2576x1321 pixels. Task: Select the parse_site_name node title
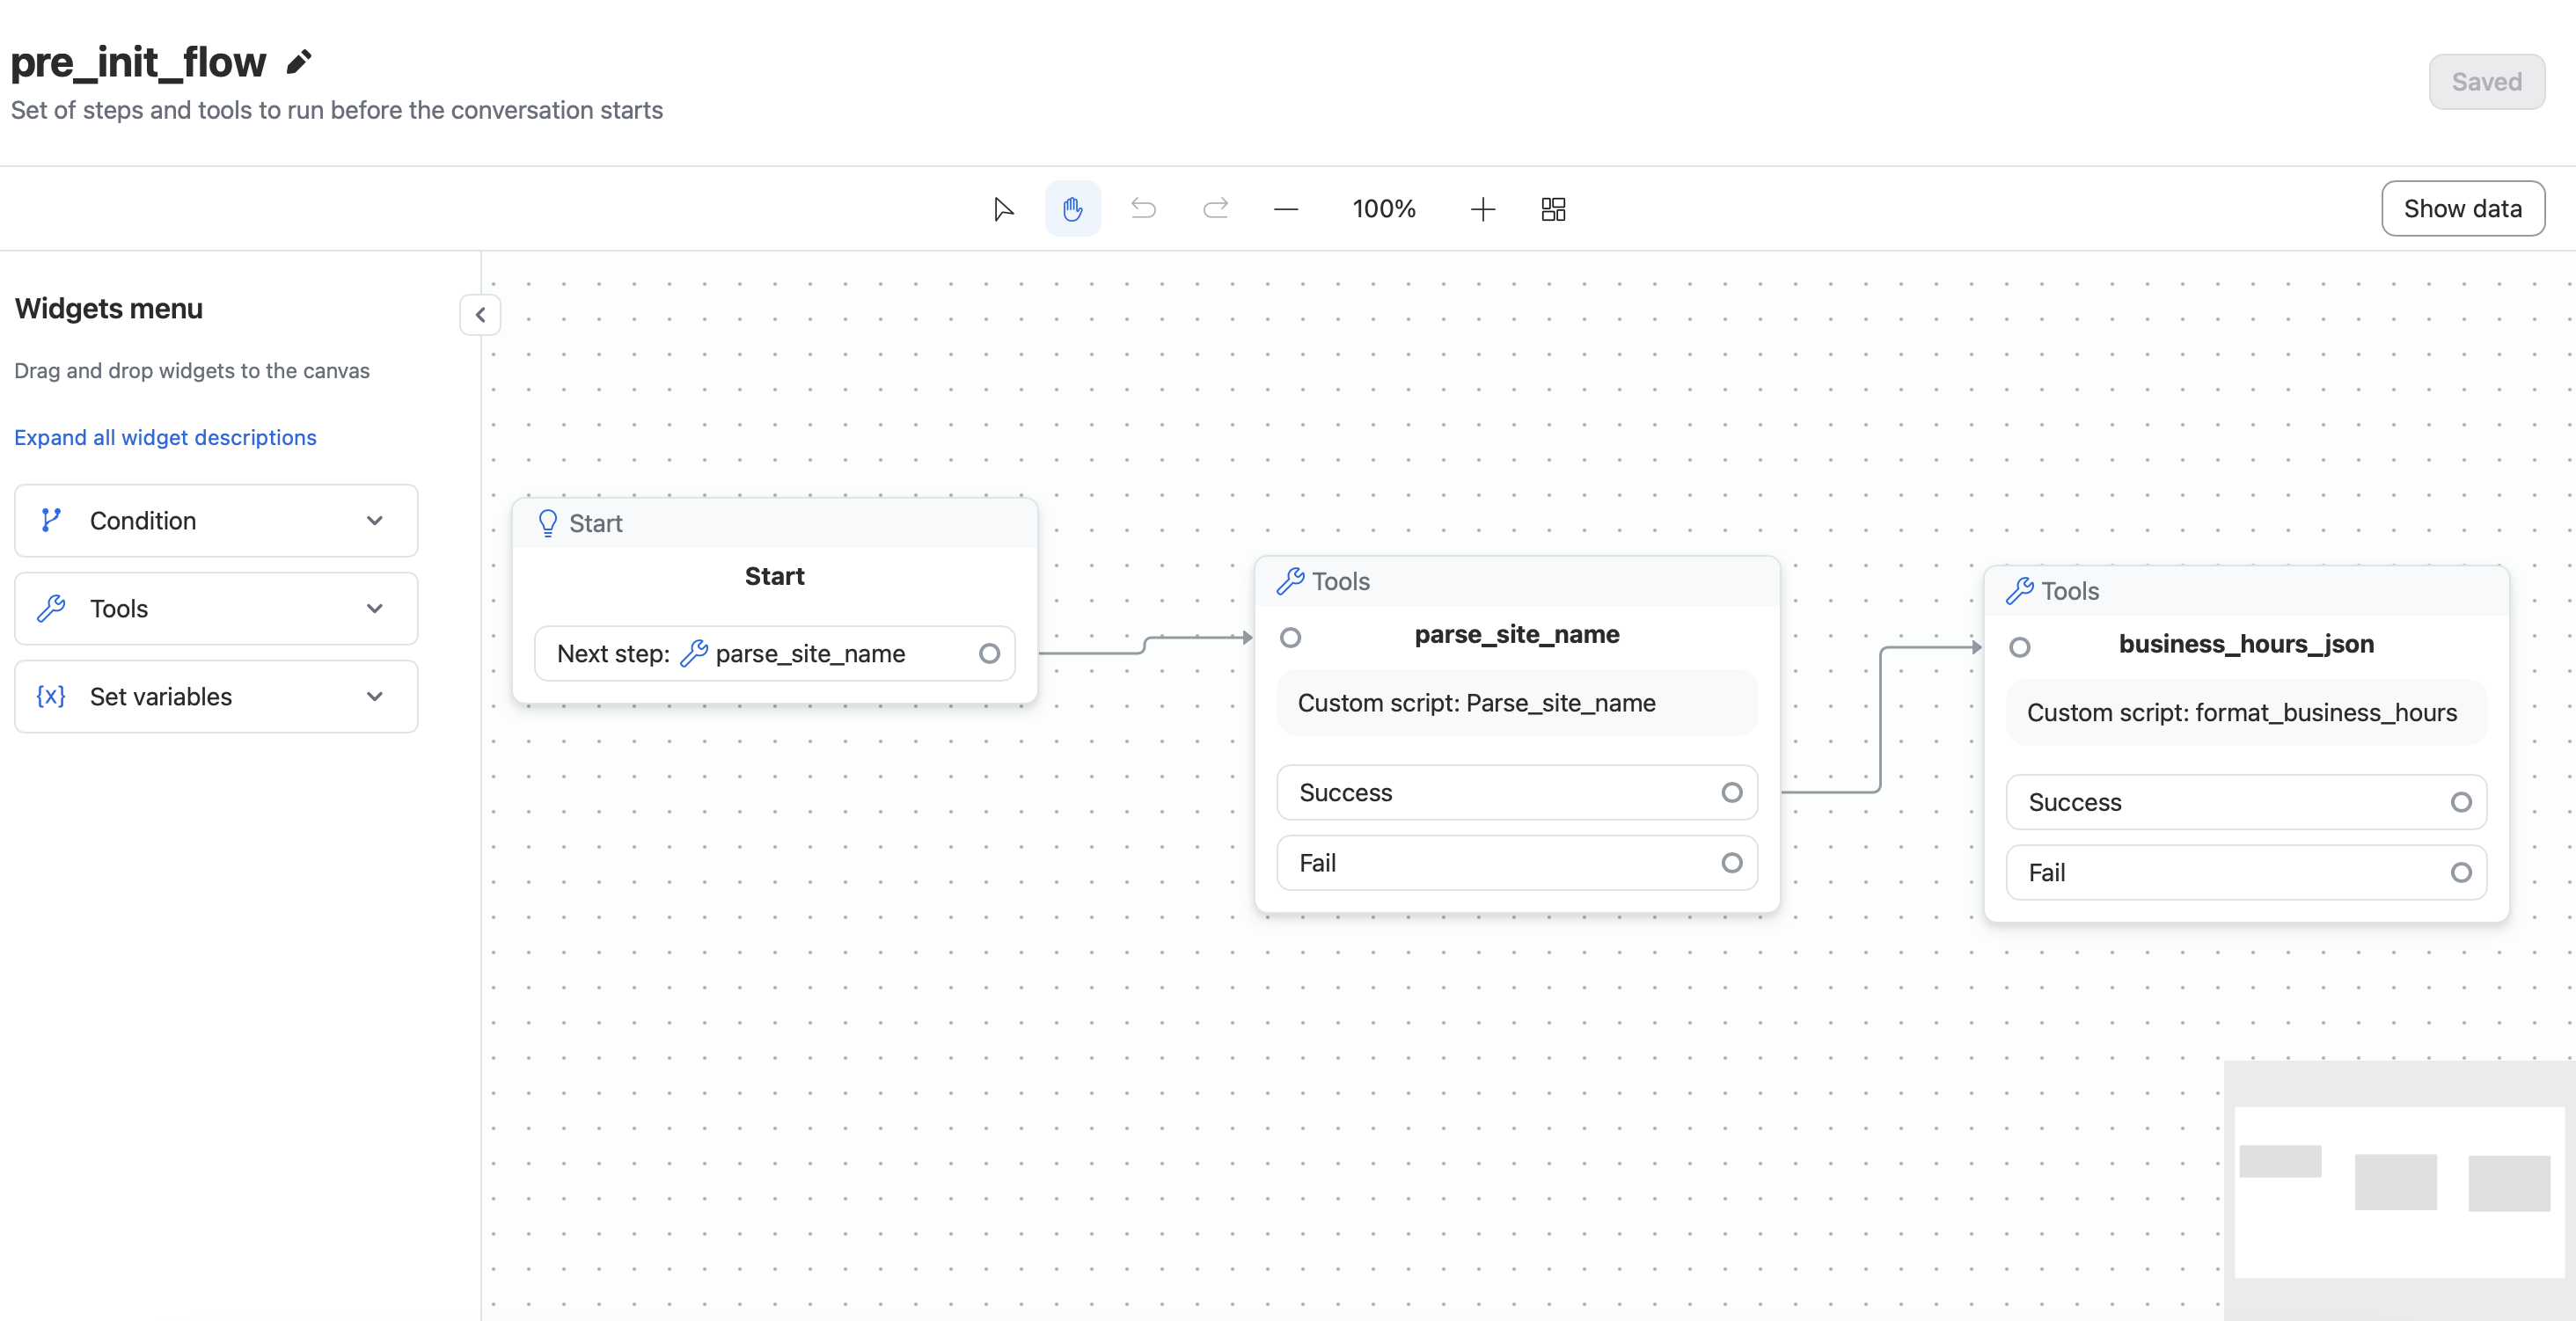(x=1517, y=635)
